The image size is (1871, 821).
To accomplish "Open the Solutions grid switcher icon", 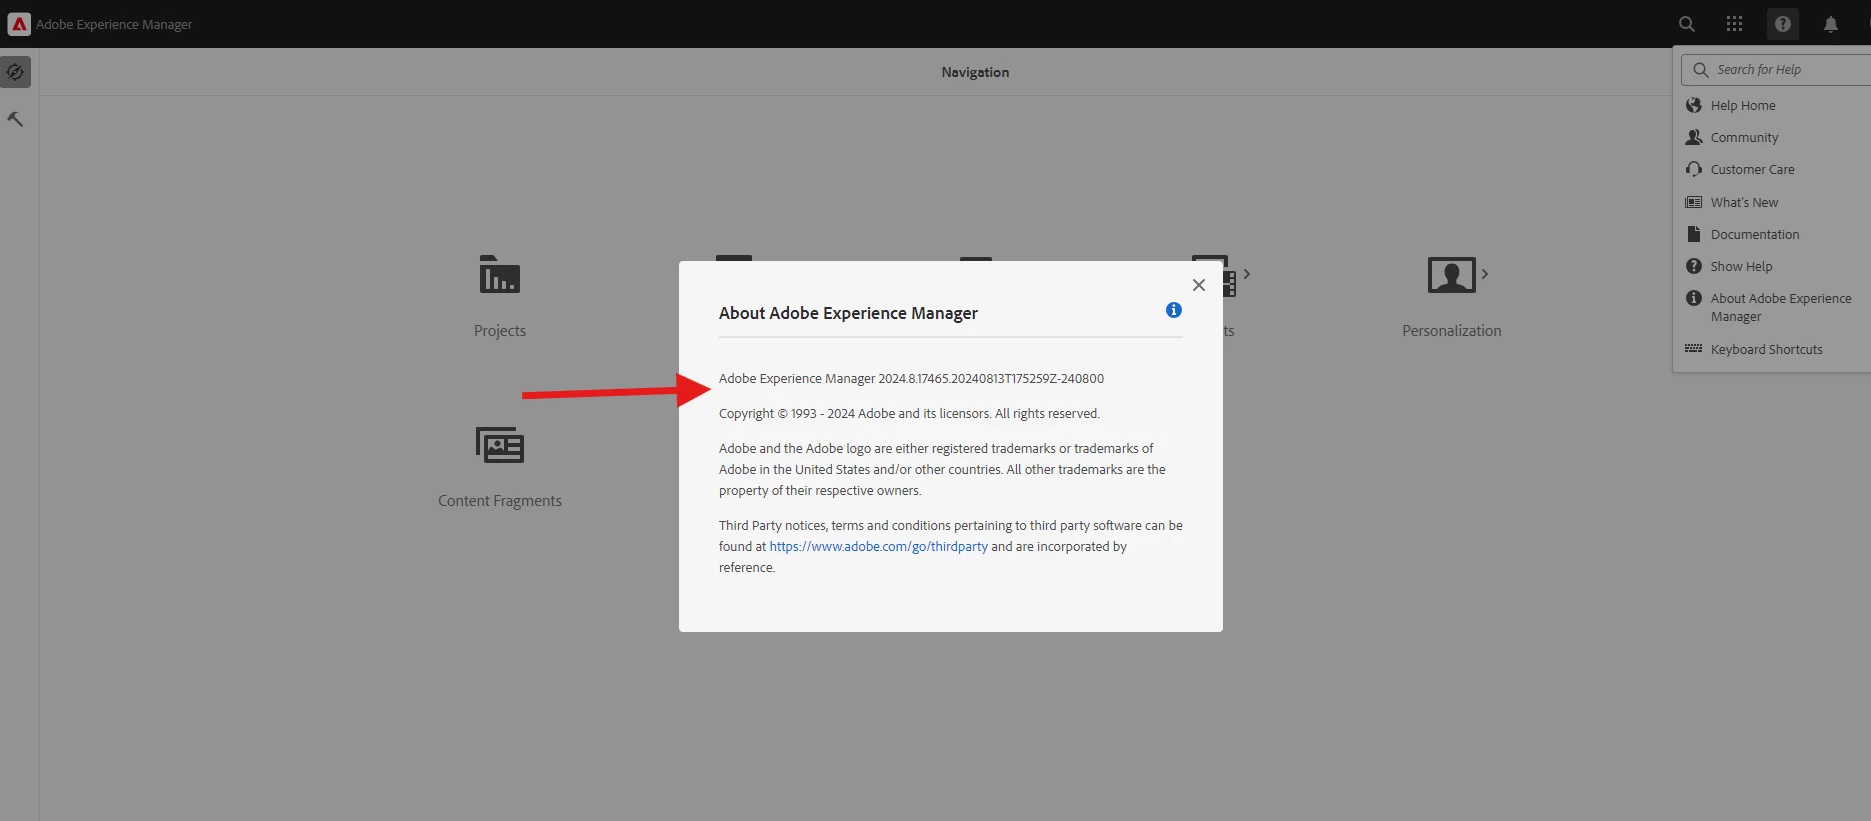I will coord(1735,24).
